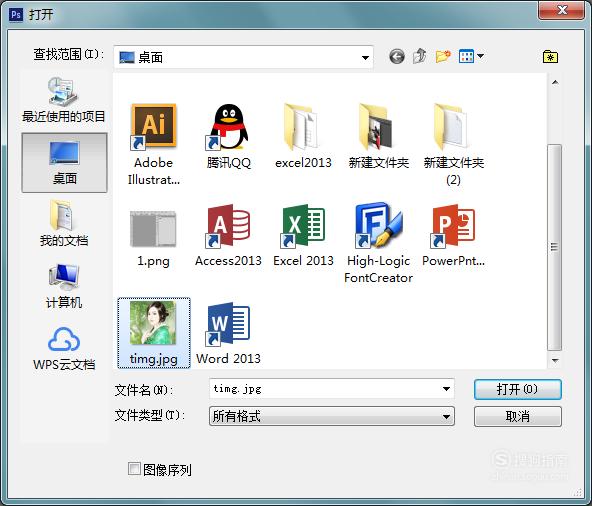Open the 文件类型 所有格式 dropdown
Image resolution: width=592 pixels, height=506 pixels.
(x=331, y=417)
